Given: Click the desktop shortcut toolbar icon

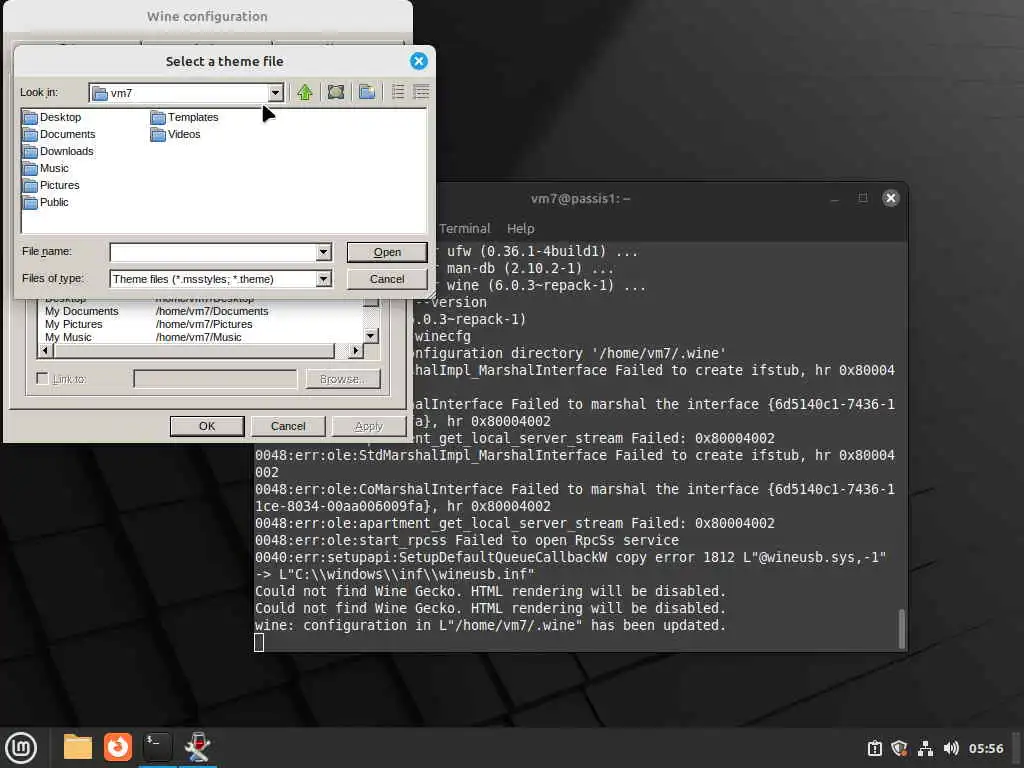Looking at the screenshot, I should tap(336, 93).
